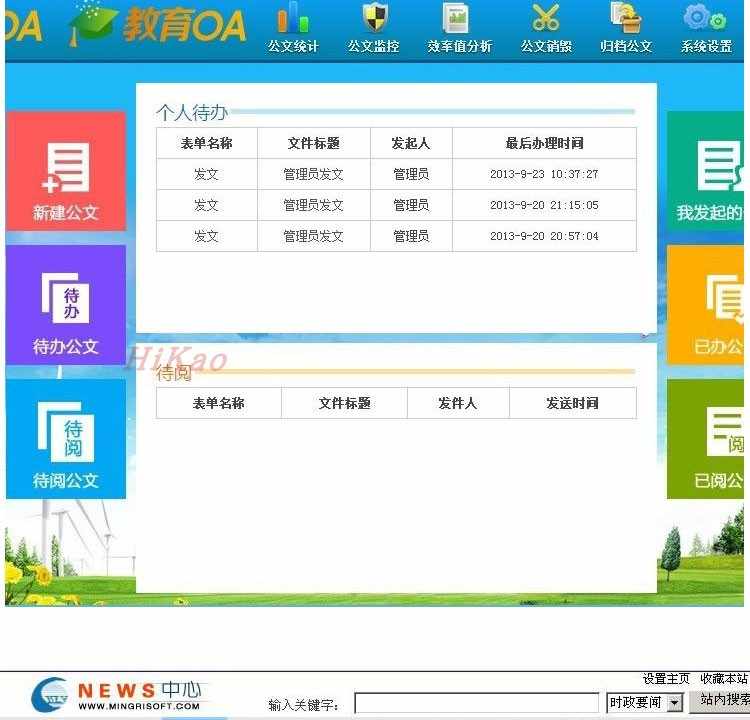The image size is (750, 720).
Task: Open the 效率值分析 report icon
Action: (x=455, y=18)
